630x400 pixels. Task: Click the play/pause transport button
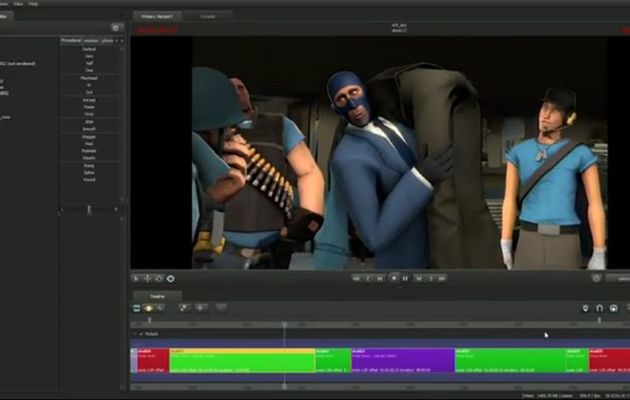[x=405, y=278]
